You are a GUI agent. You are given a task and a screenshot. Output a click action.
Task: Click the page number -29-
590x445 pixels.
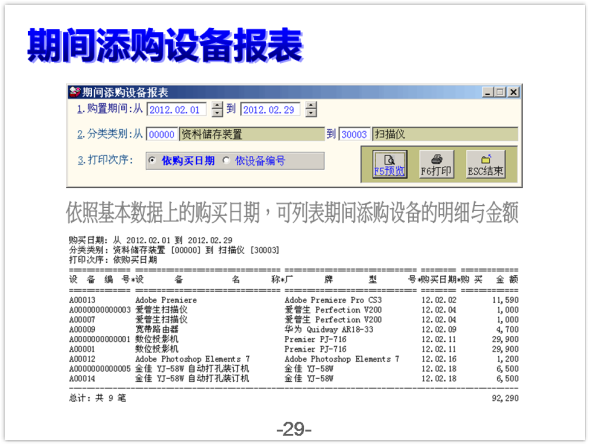(x=294, y=429)
